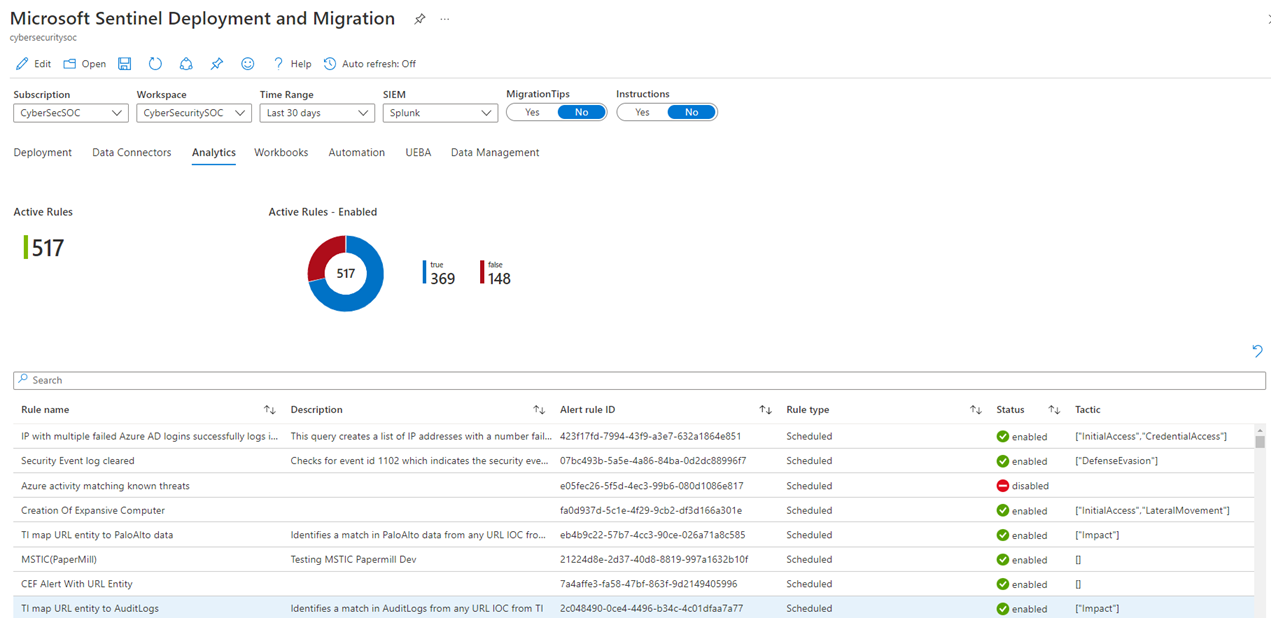Set Instructions to No
The width and height of the screenshot is (1271, 618).
tap(691, 112)
